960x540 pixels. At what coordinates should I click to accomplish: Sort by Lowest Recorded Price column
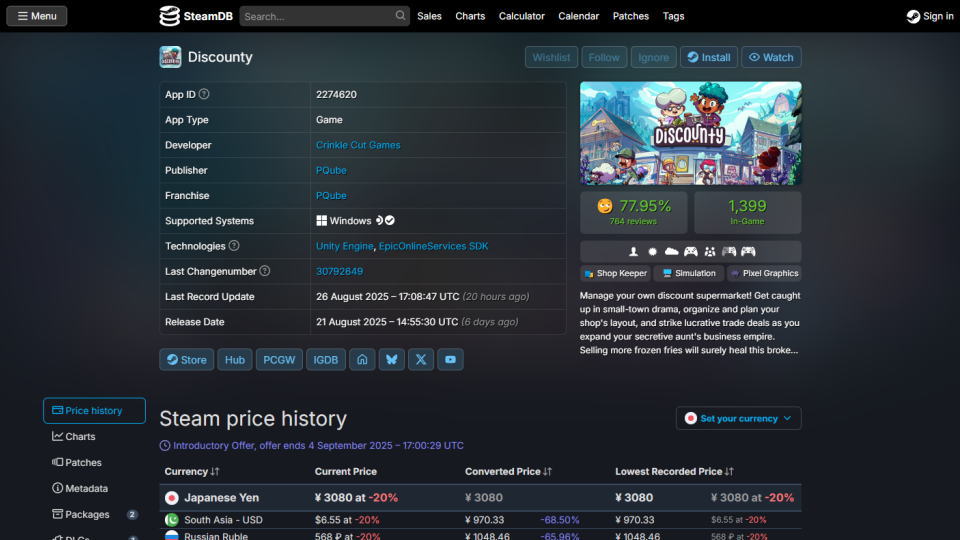[674, 471]
